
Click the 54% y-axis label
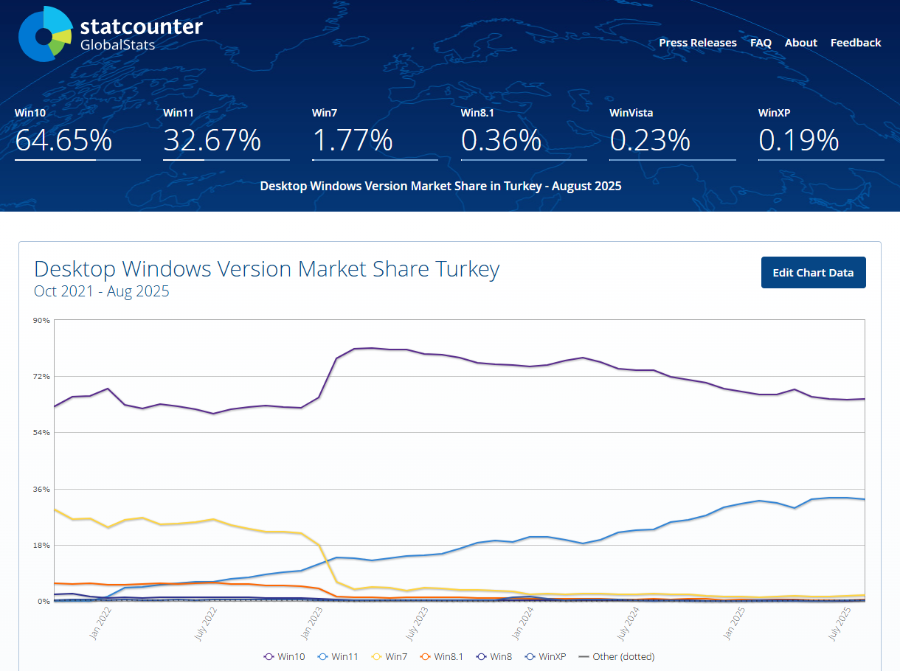click(x=41, y=432)
